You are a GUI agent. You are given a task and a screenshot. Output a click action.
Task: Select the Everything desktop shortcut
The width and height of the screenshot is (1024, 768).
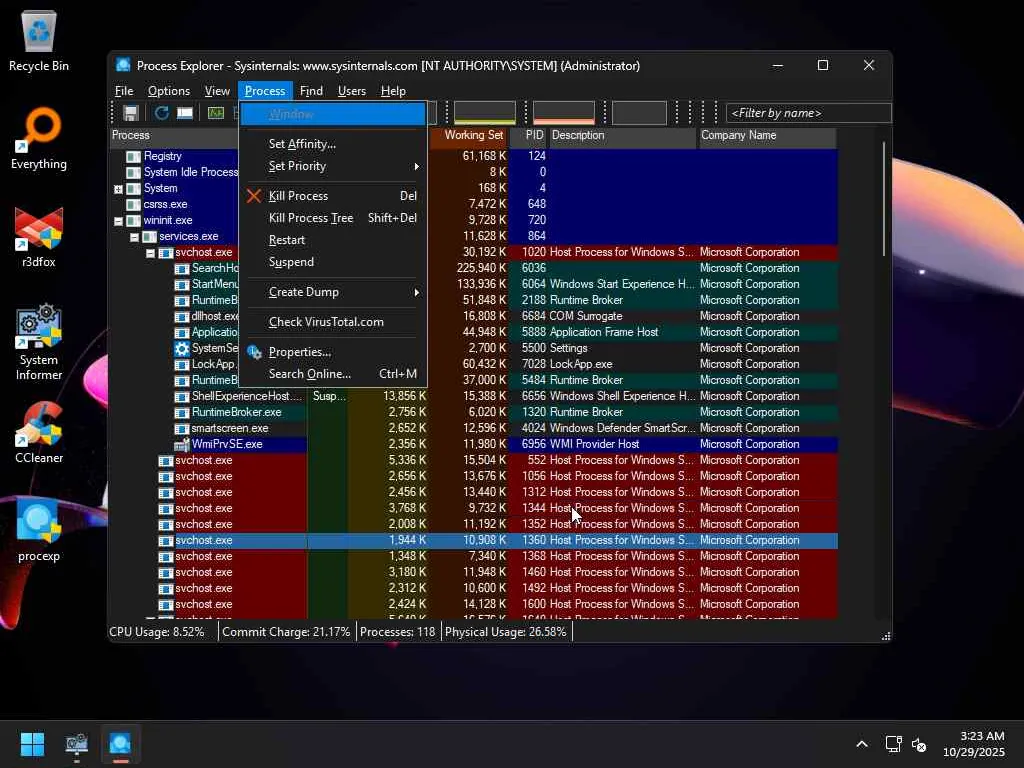pos(39,138)
